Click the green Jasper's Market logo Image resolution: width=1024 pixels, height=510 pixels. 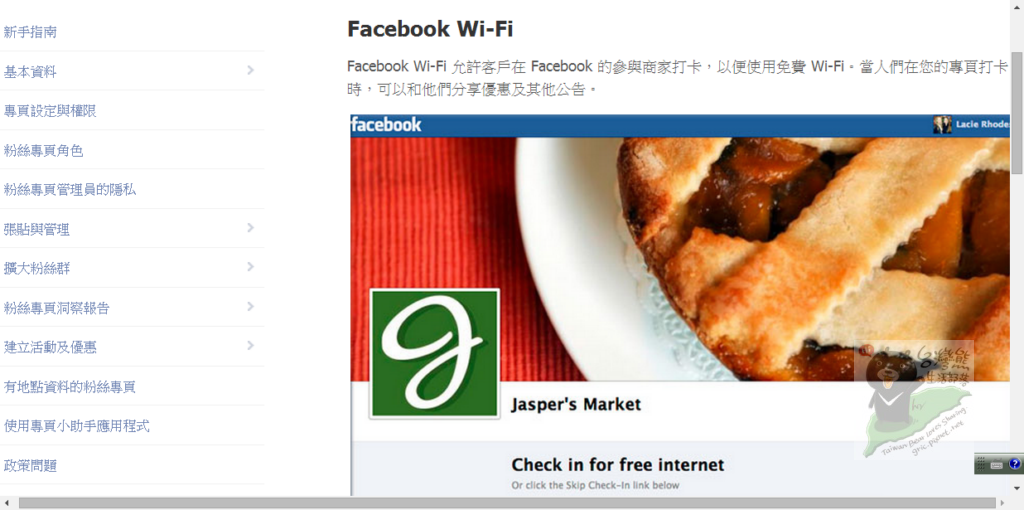click(435, 353)
